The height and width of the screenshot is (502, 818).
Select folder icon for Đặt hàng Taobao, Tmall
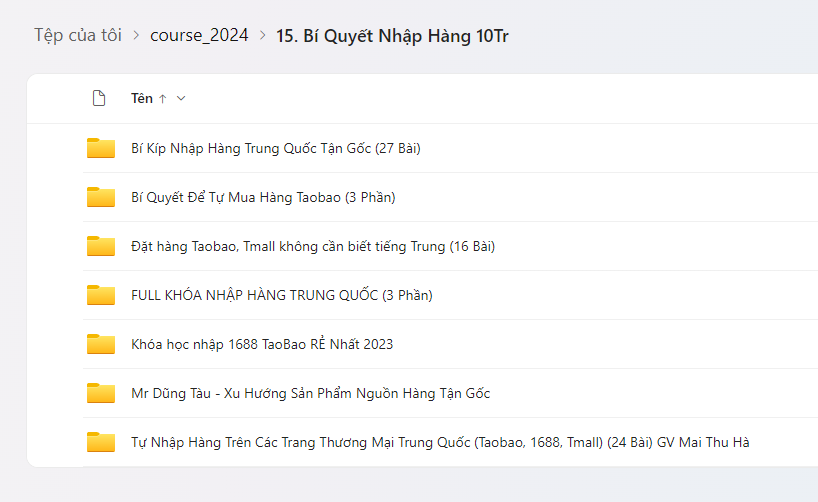101,247
